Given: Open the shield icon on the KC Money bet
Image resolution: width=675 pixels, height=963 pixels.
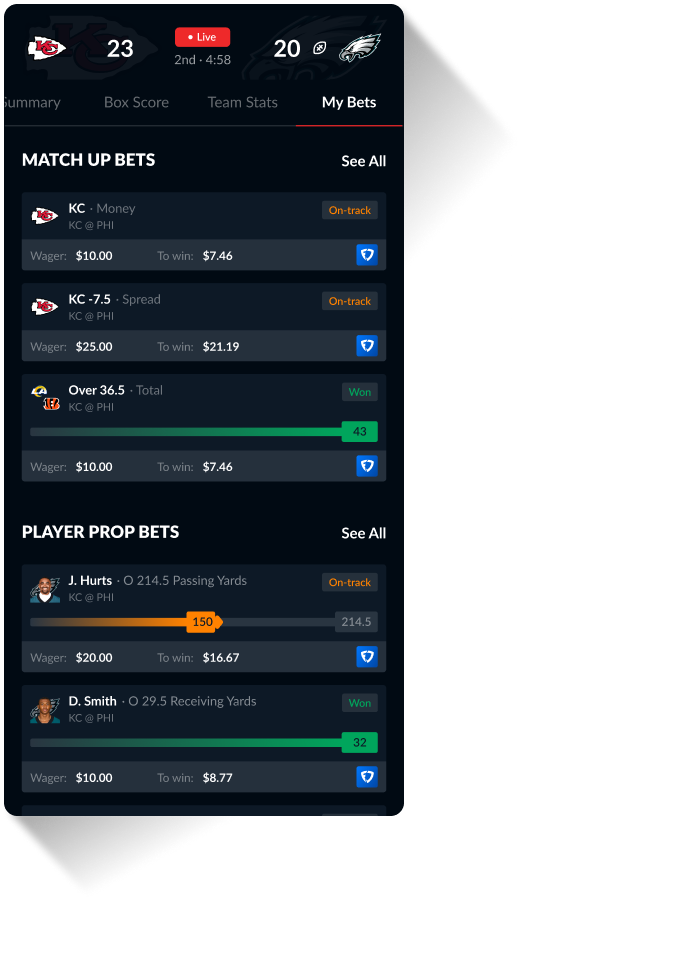Looking at the screenshot, I should click(367, 255).
